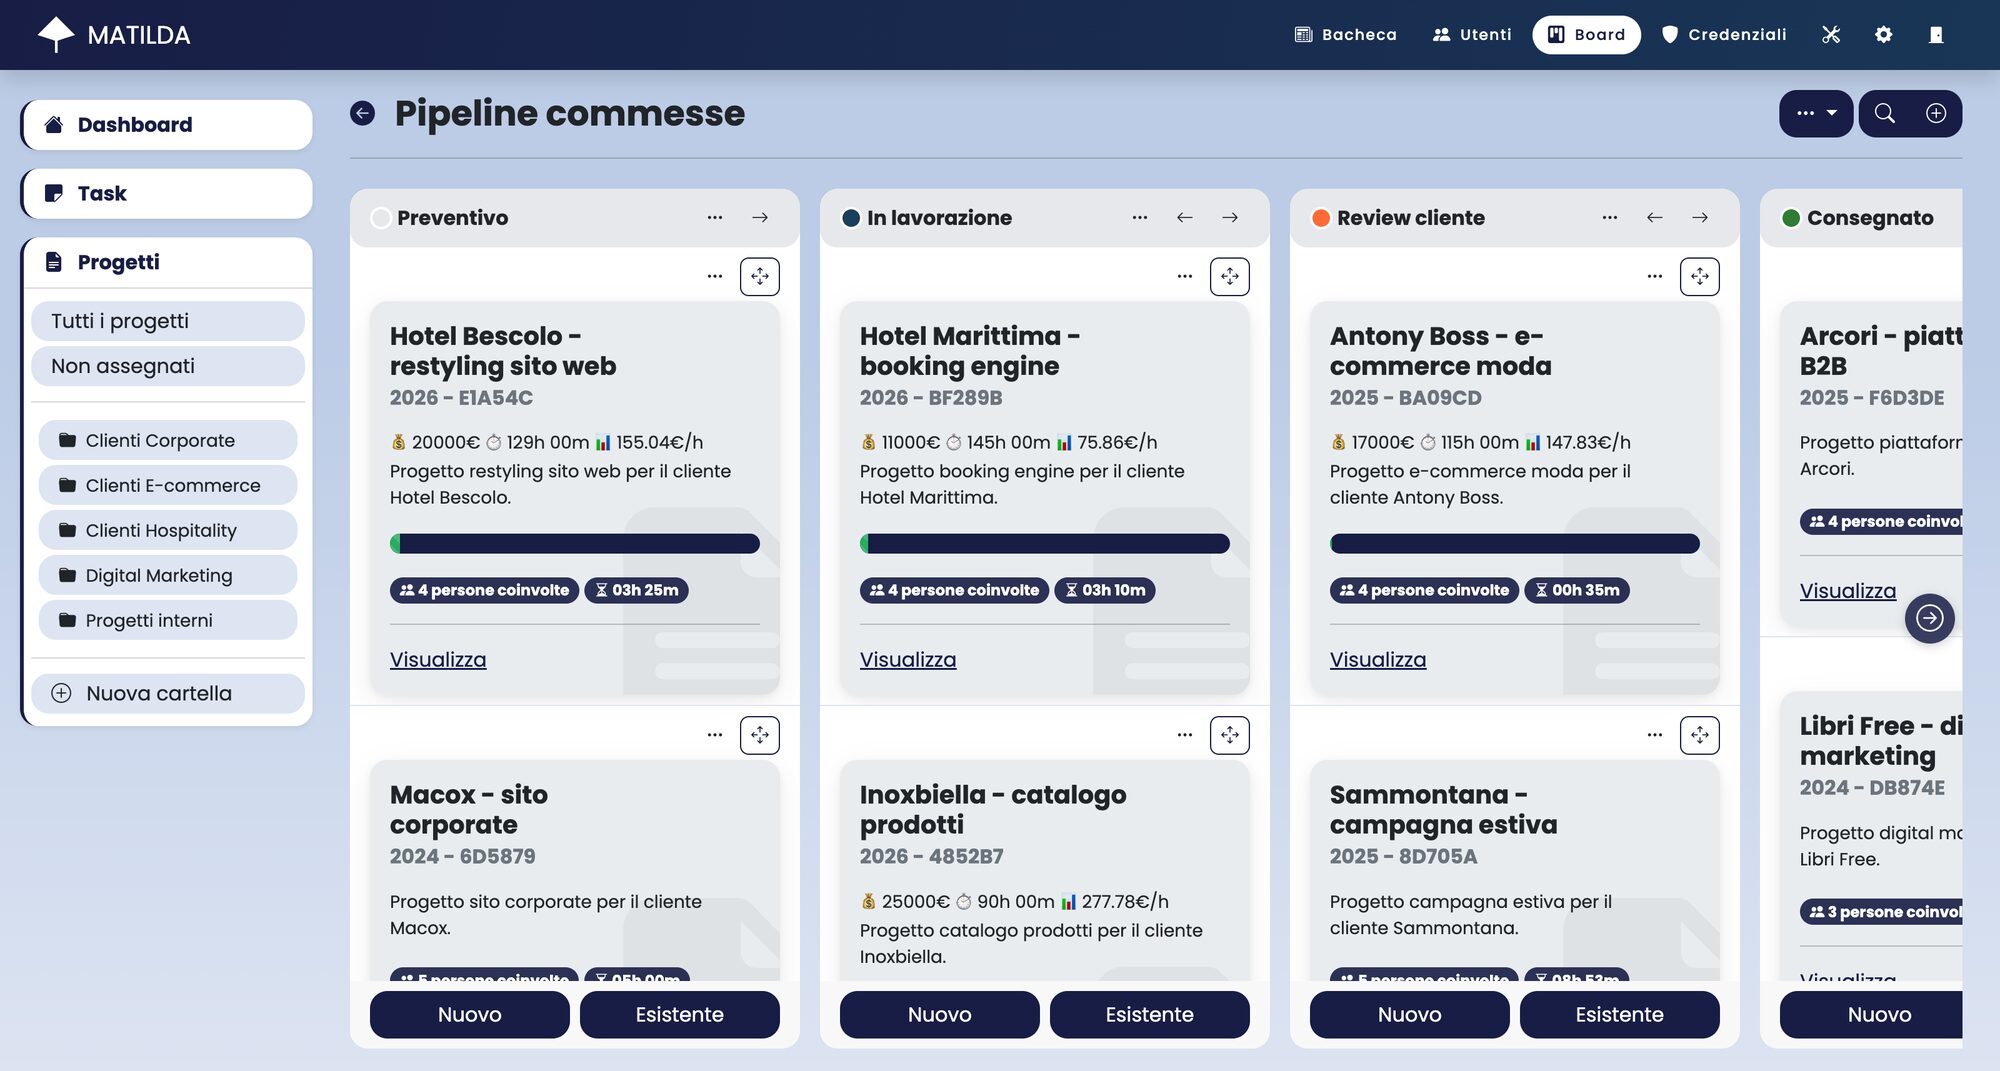Screen dimensions: 2000x1071
Task: Click Visualizza link on Antony Boss card
Action: pyautogui.click(x=1378, y=660)
